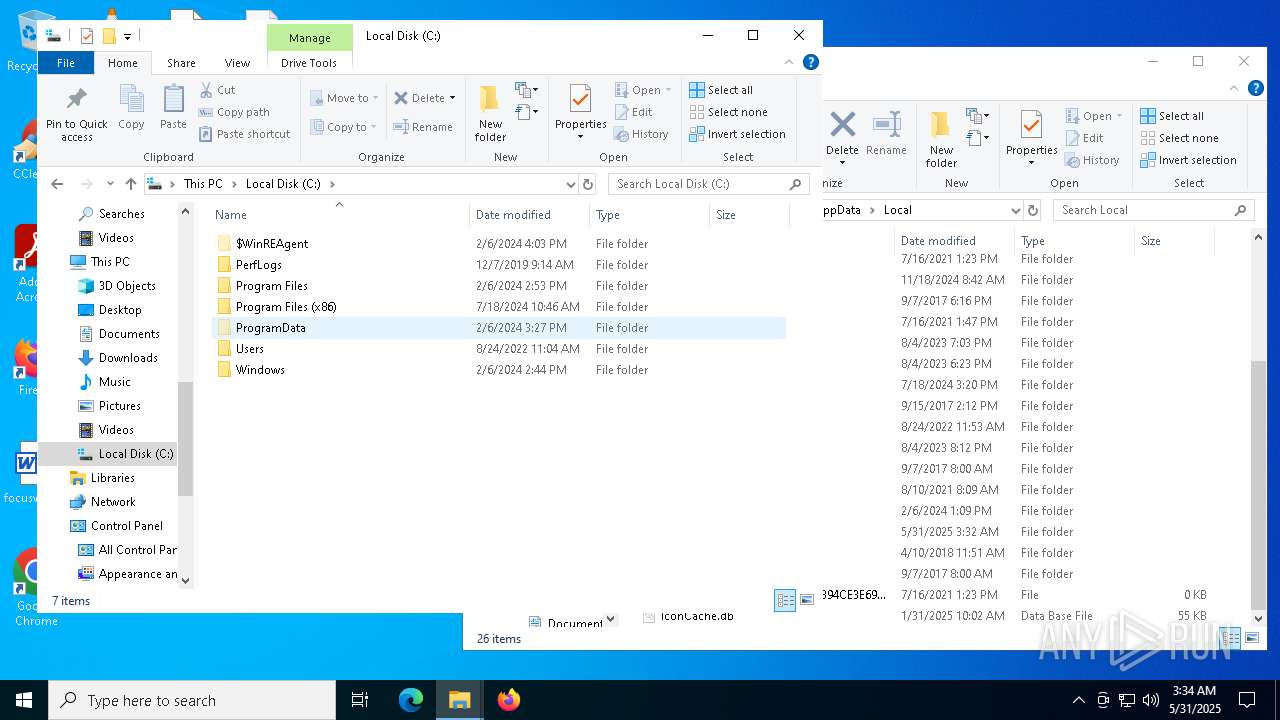
Task: Open Microsoft Edge from the taskbar
Action: point(411,700)
